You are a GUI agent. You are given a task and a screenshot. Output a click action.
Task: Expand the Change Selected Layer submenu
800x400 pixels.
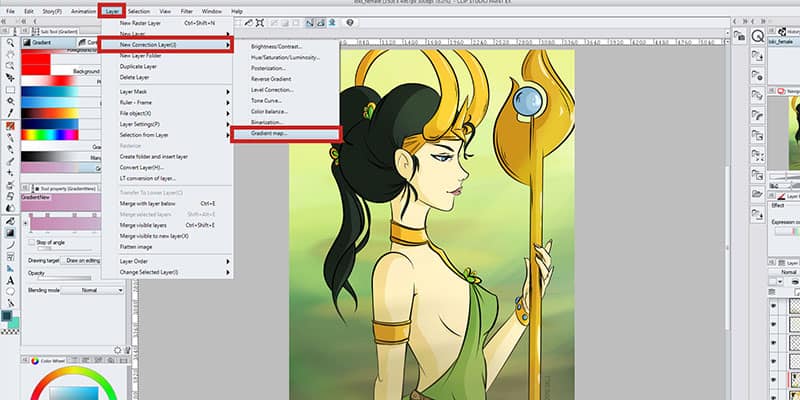(x=167, y=272)
